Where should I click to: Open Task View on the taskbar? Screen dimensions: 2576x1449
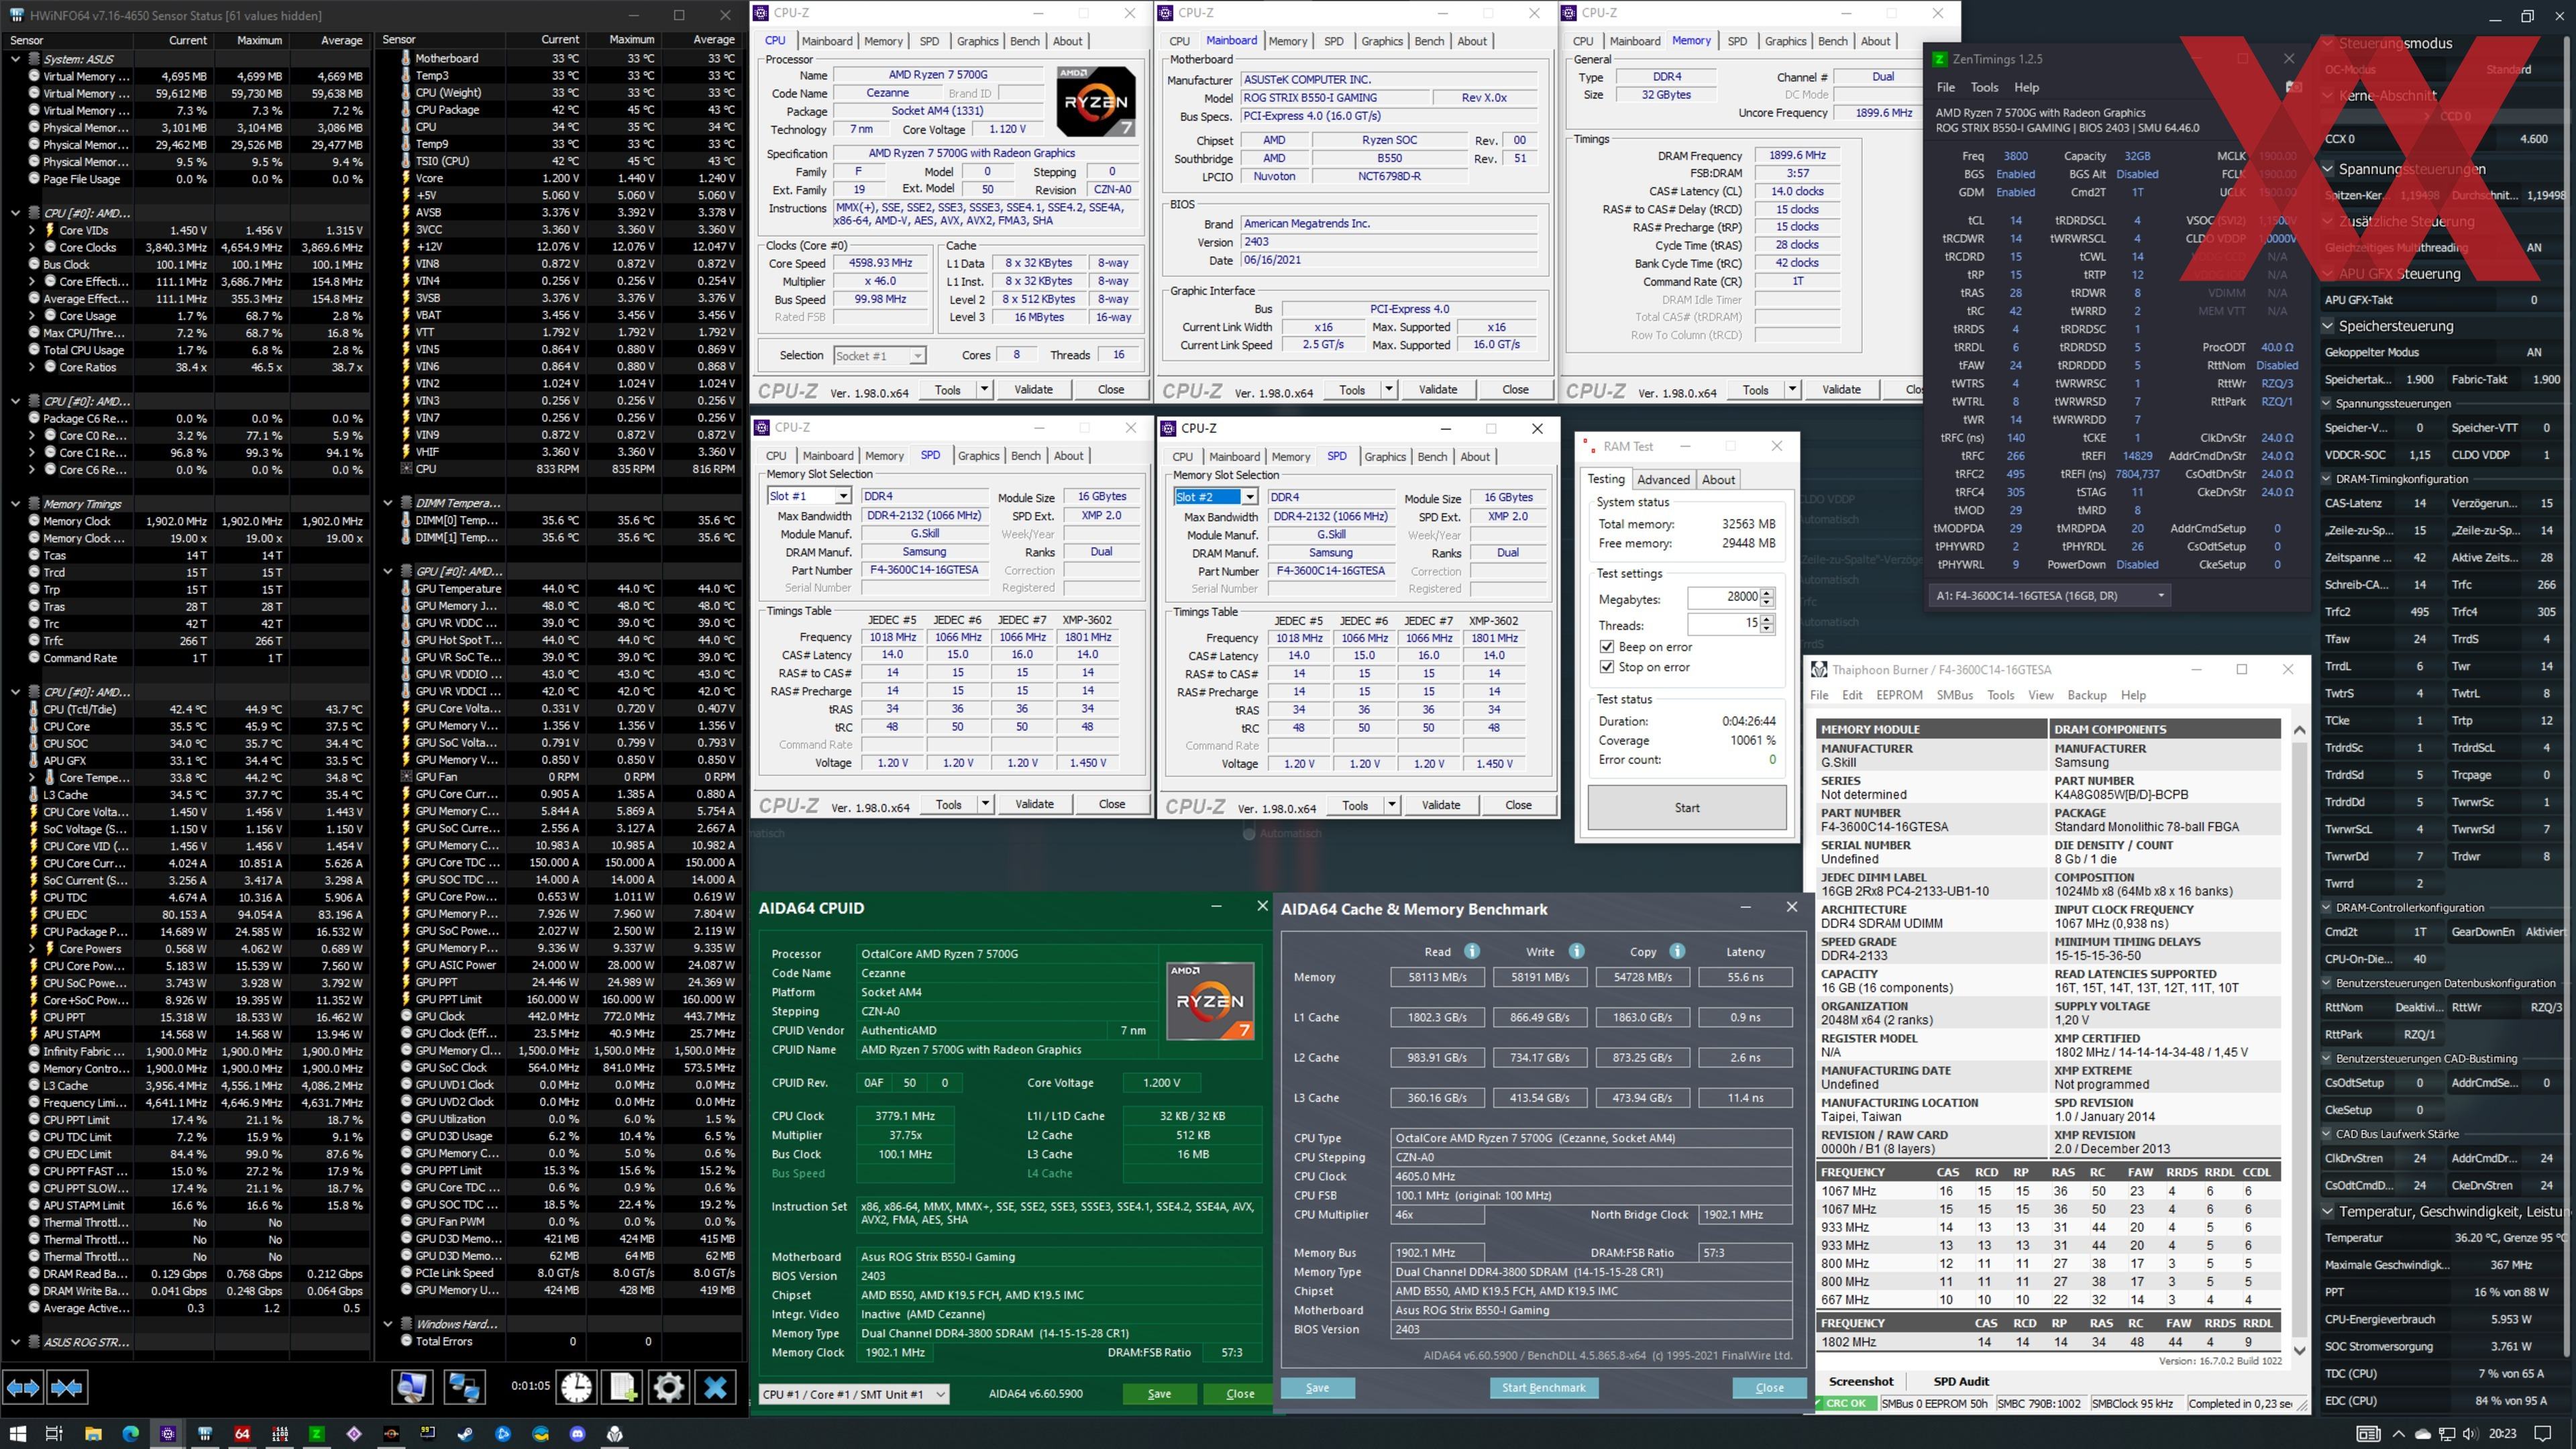[54, 1433]
